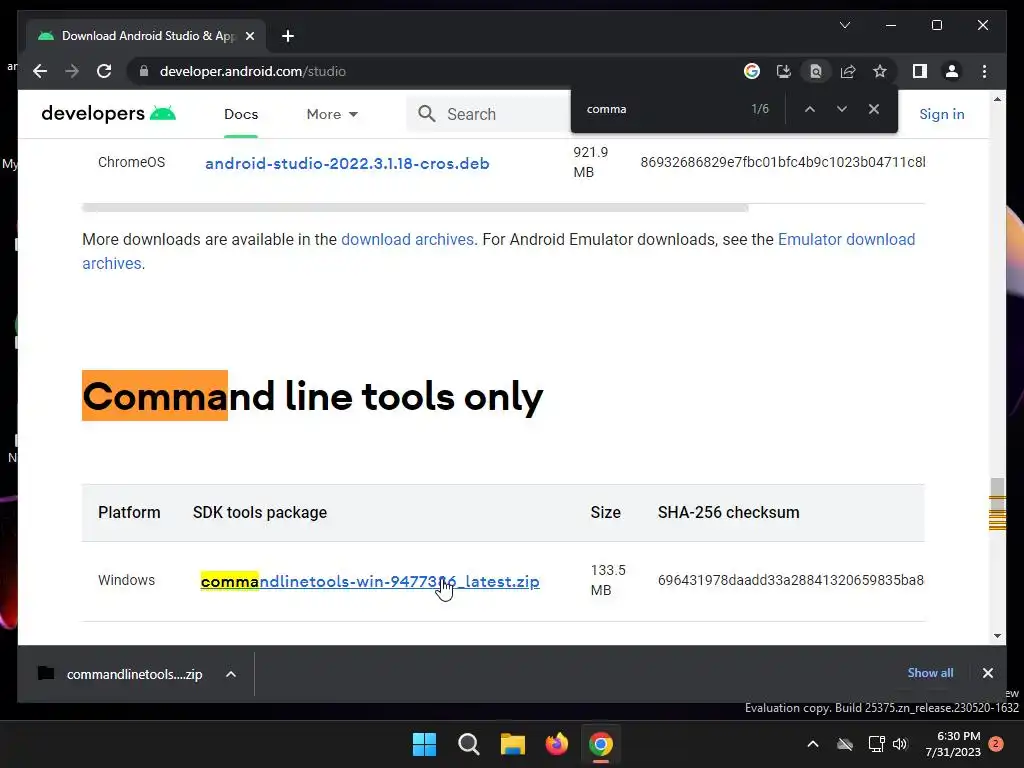Close the Download Android Studio tab
Screen dimensions: 1024x768
point(249,36)
